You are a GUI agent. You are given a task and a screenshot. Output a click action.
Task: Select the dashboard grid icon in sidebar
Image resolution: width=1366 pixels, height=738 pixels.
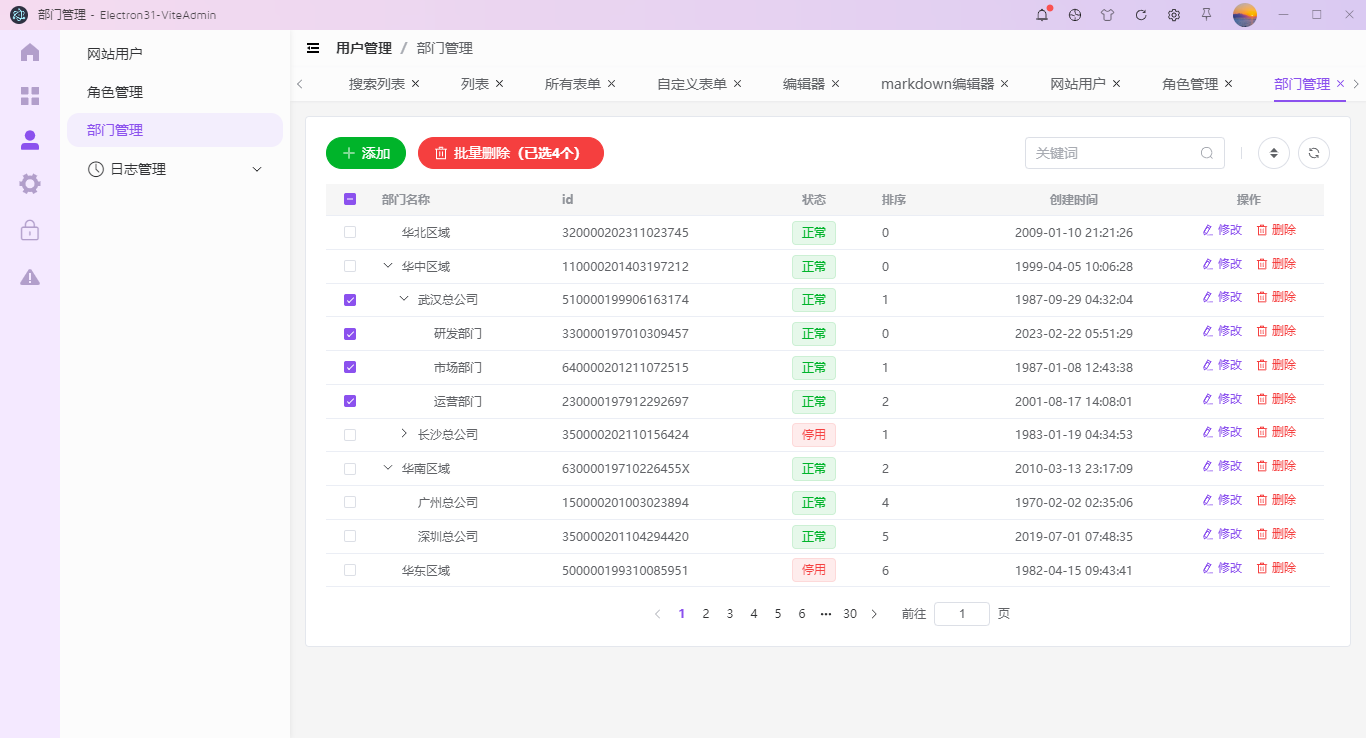click(x=29, y=96)
